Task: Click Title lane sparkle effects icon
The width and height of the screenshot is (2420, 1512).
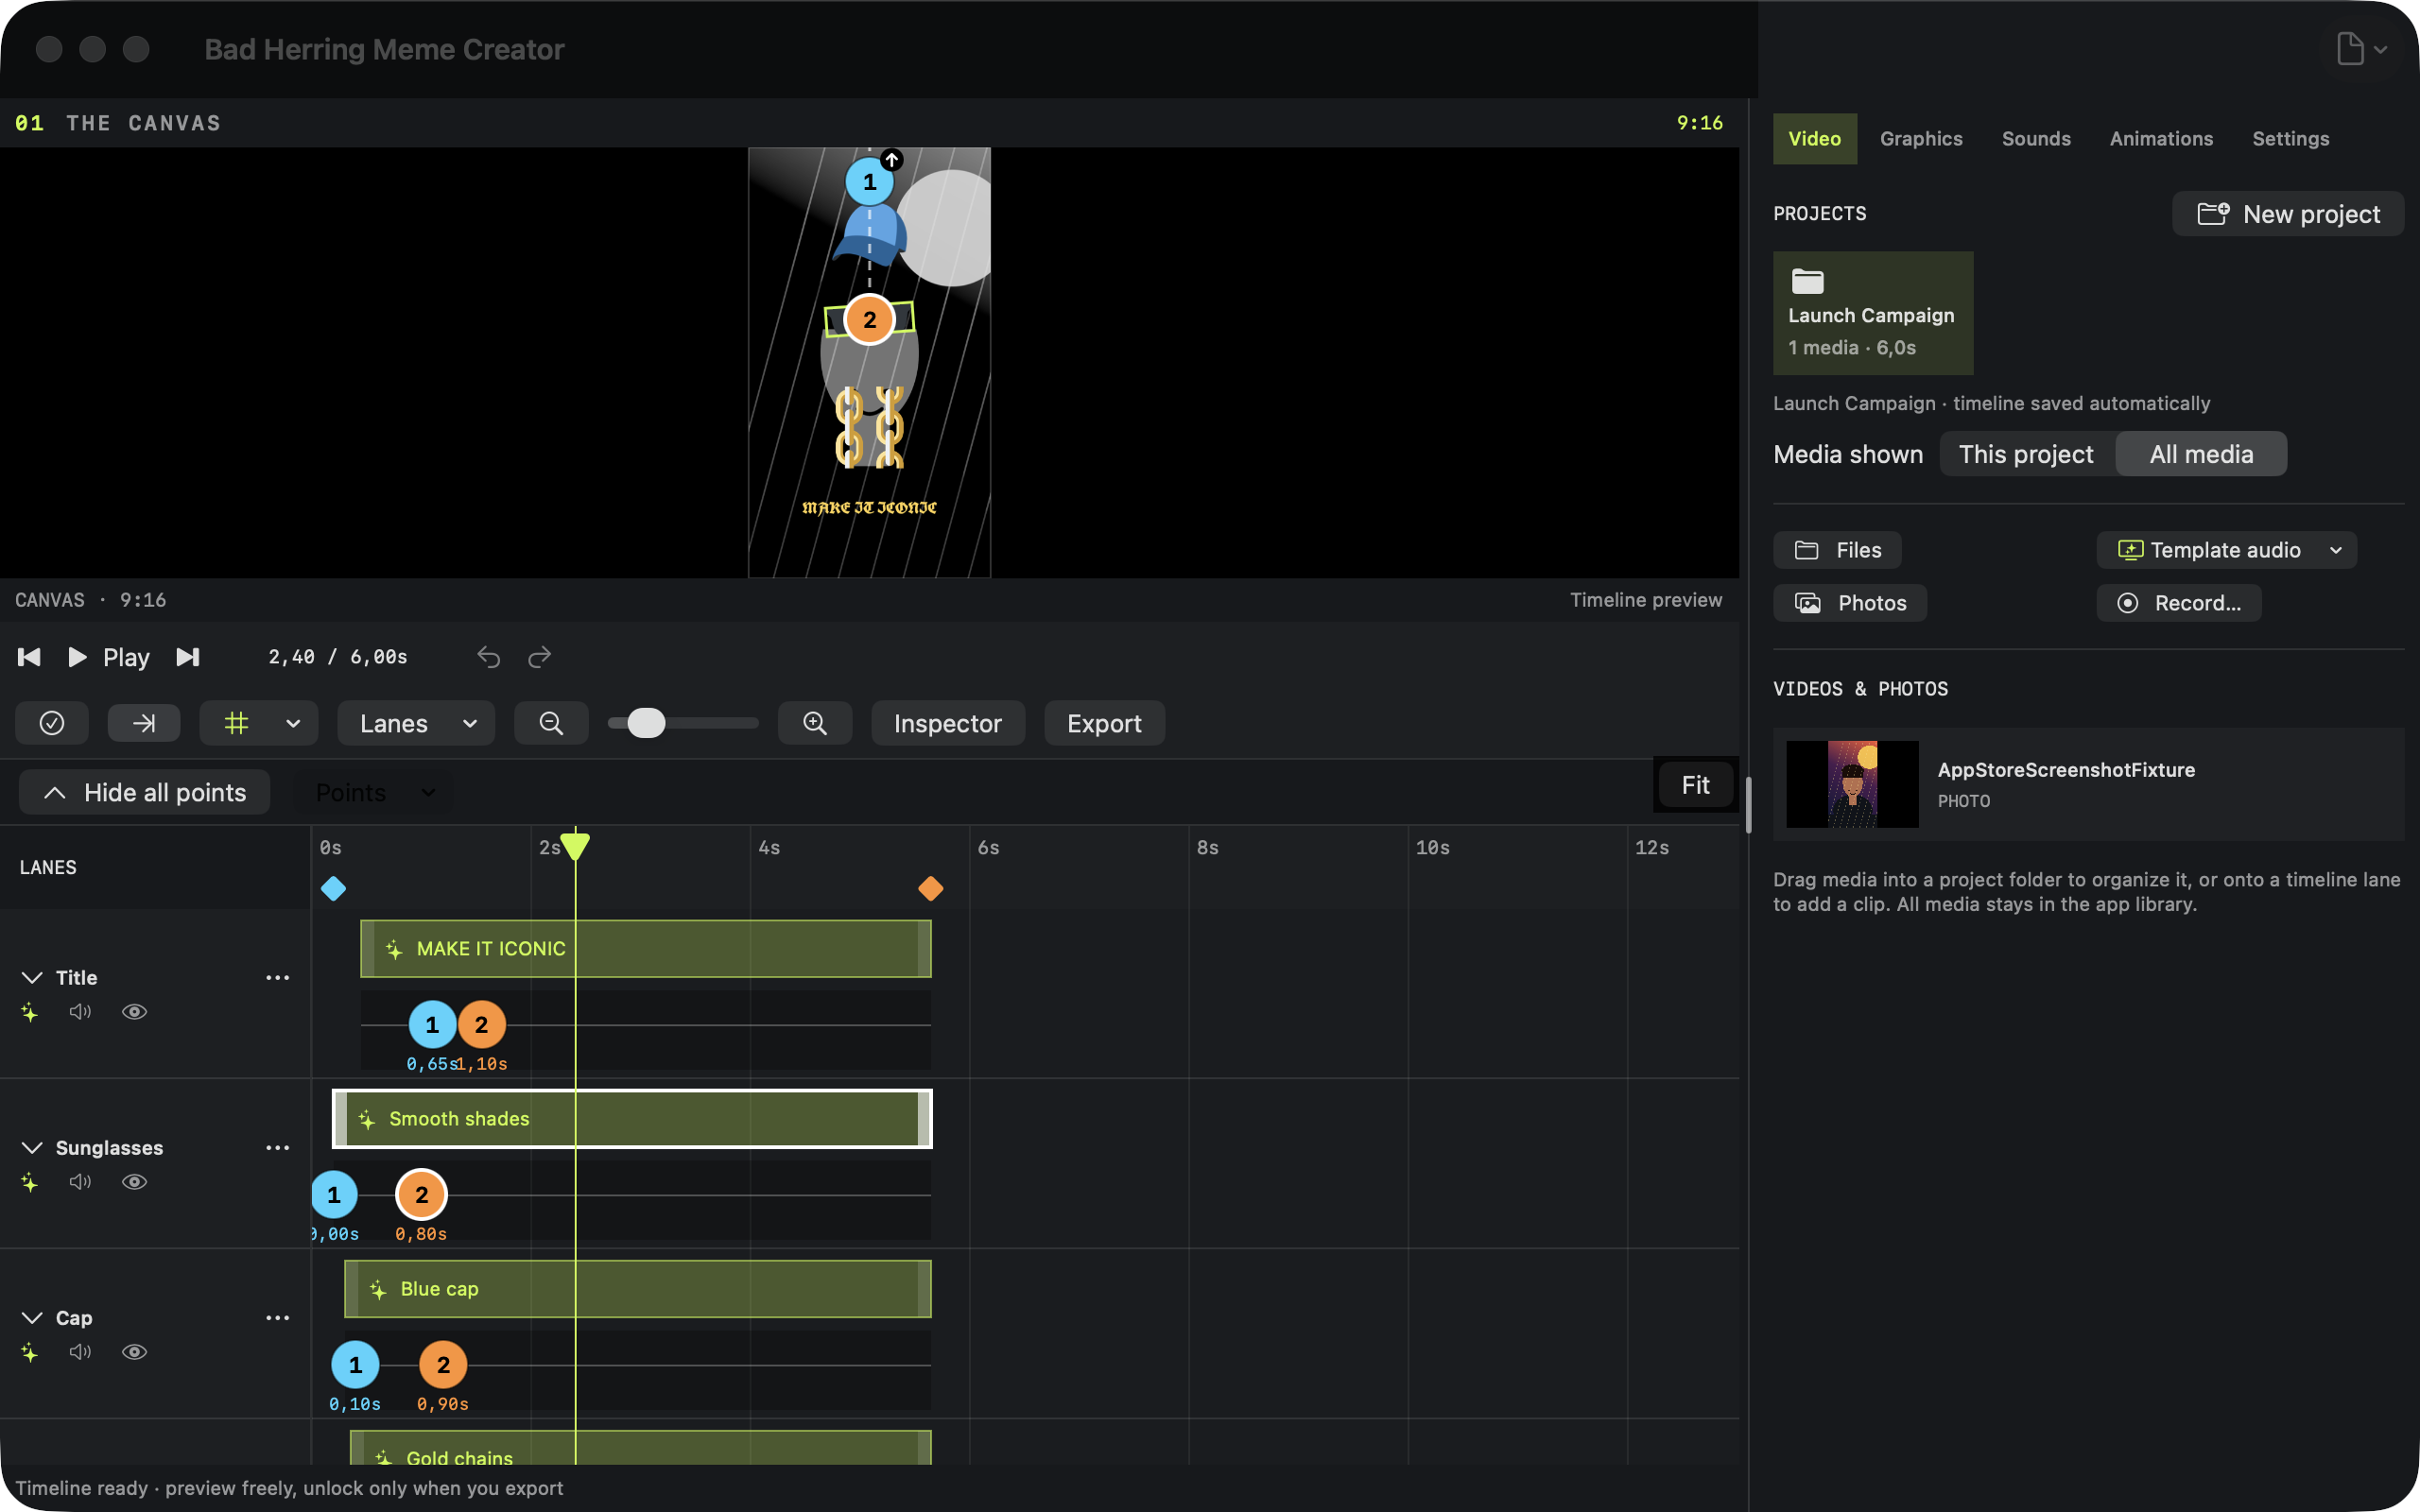Action: coord(30,1012)
